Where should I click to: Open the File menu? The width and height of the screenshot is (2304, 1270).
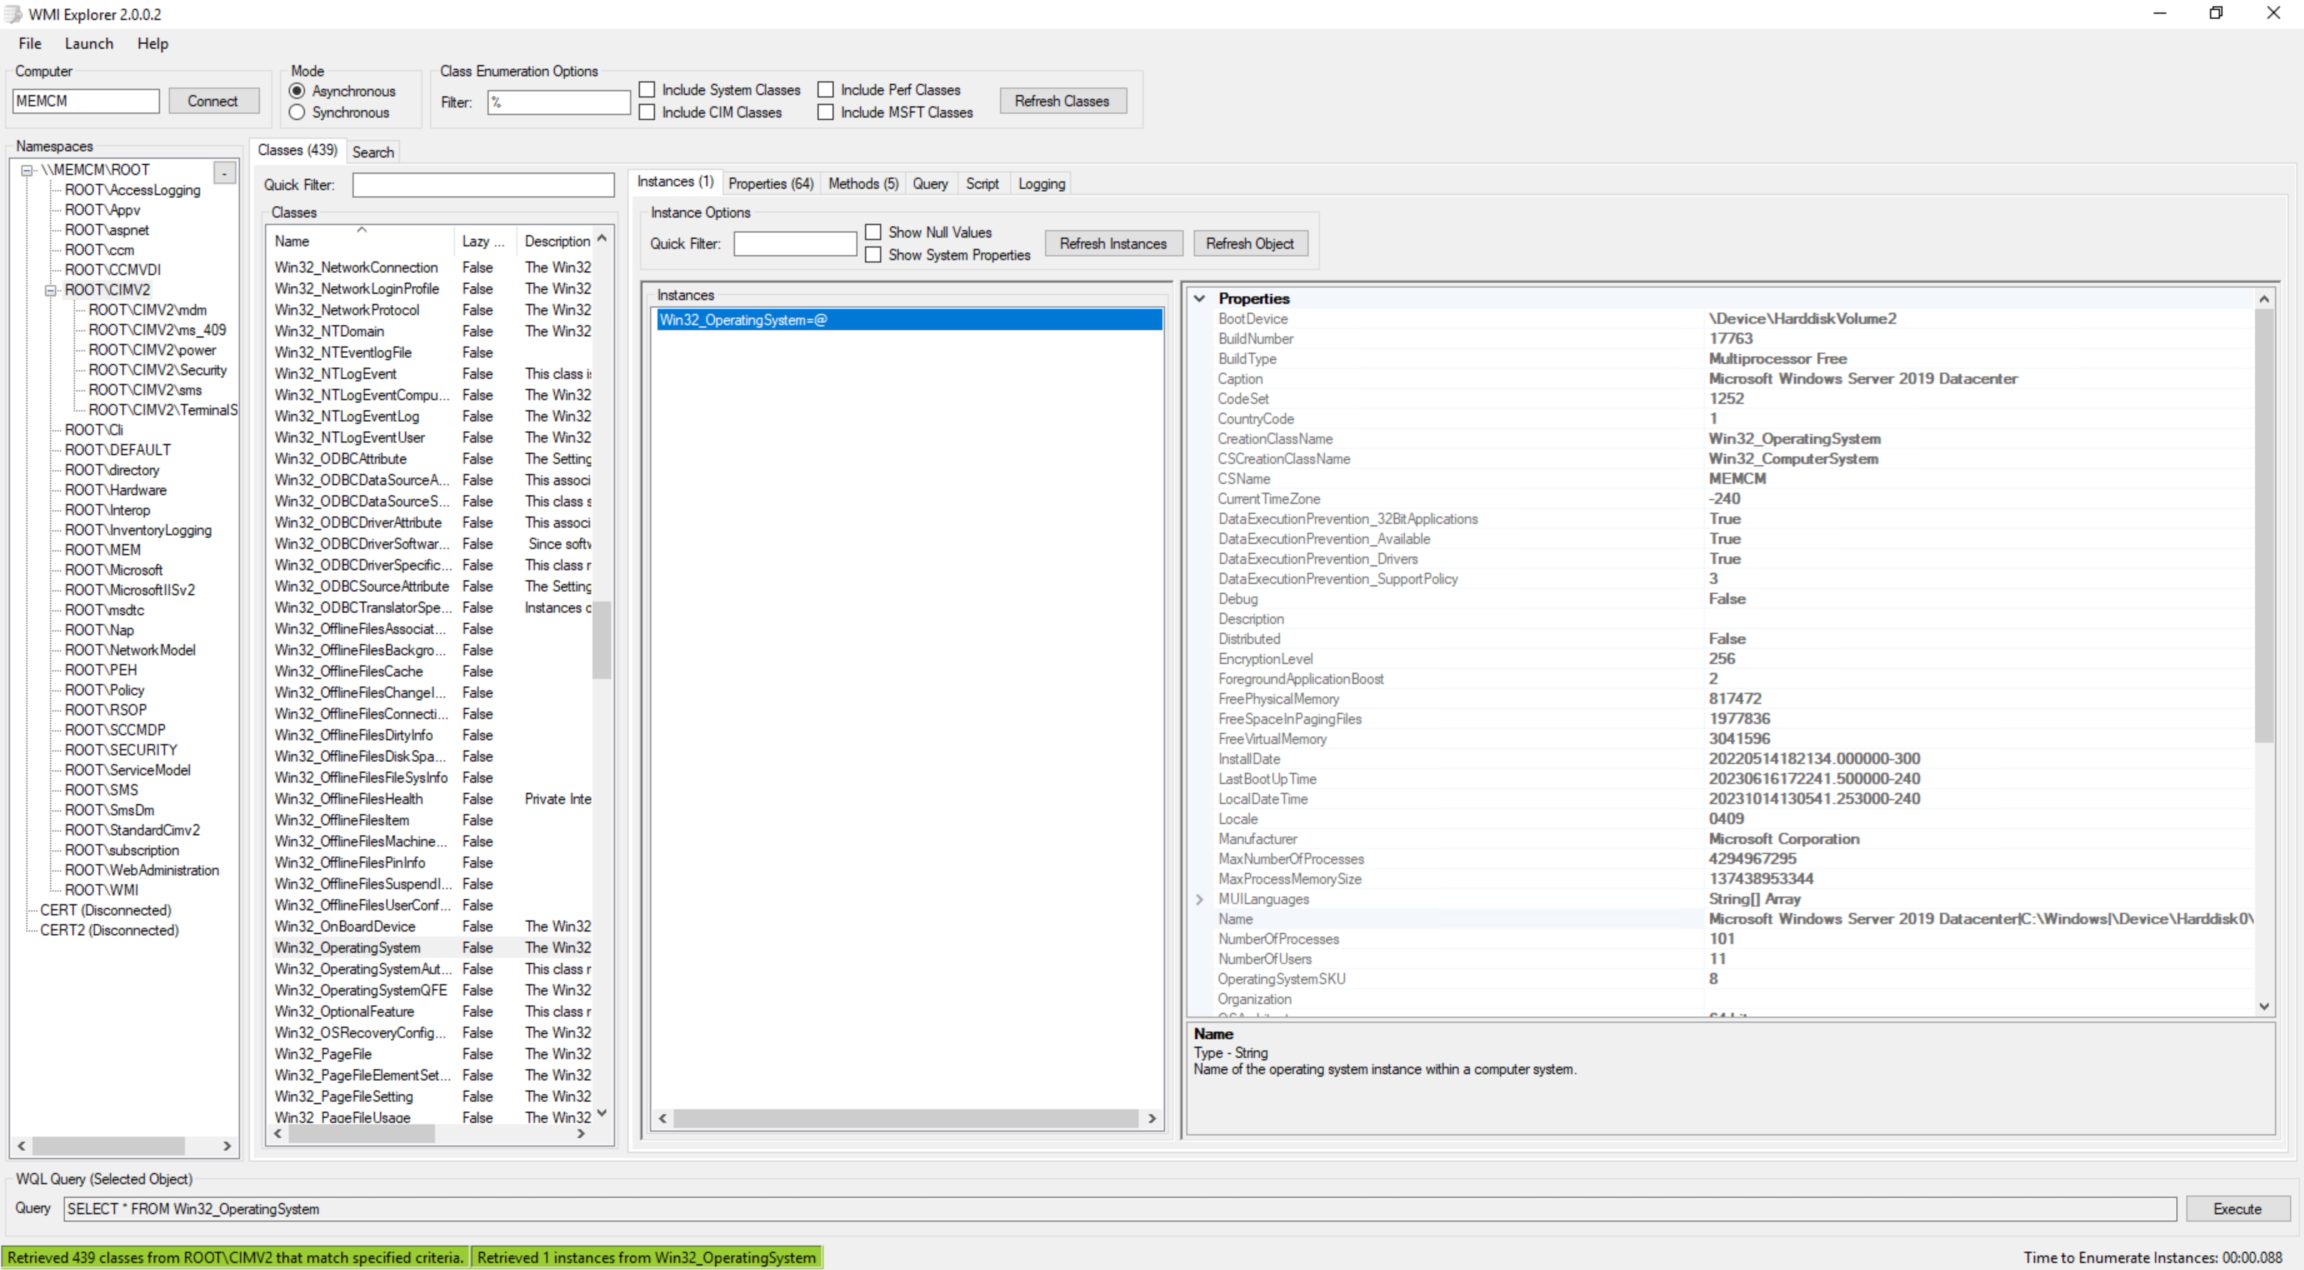(30, 43)
